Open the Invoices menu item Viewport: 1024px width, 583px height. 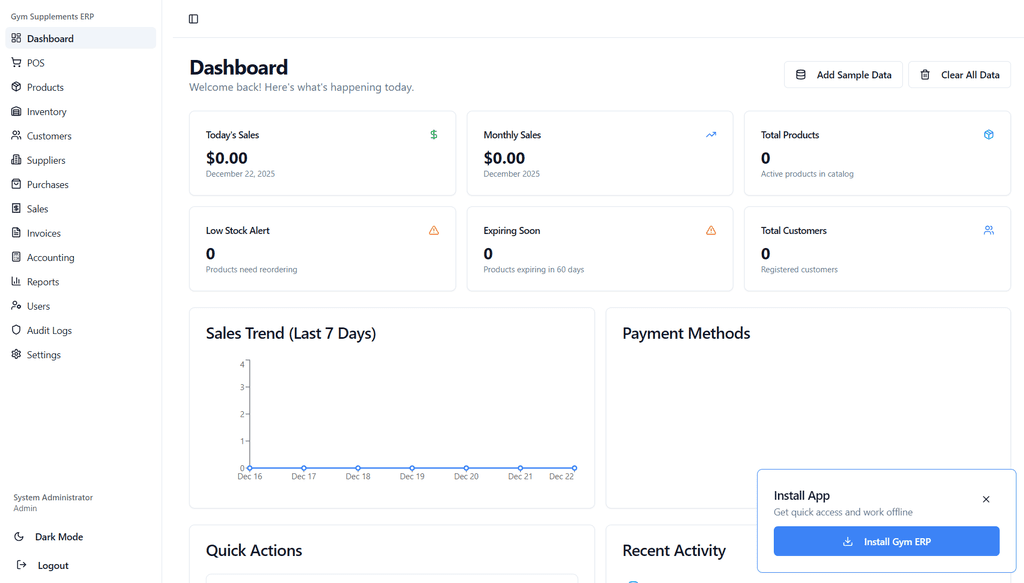click(x=43, y=233)
